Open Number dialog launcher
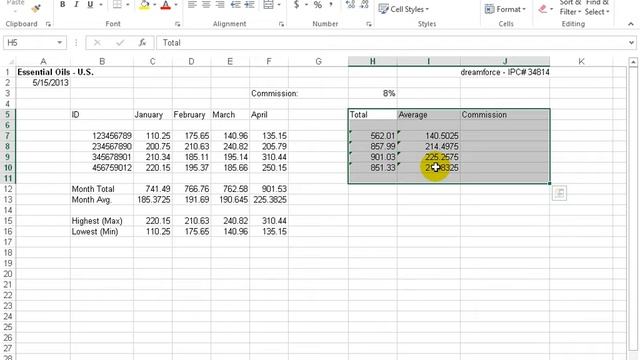This screenshot has width=640, height=360. [x=369, y=24]
